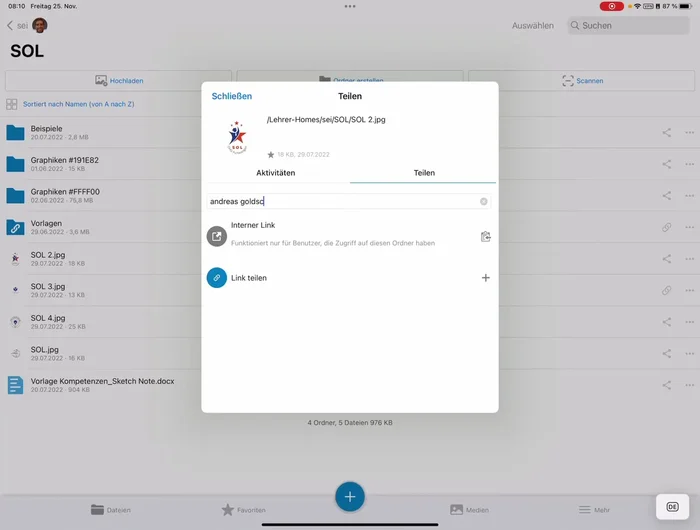Open the Favoriten tab in bottom bar

click(x=243, y=510)
